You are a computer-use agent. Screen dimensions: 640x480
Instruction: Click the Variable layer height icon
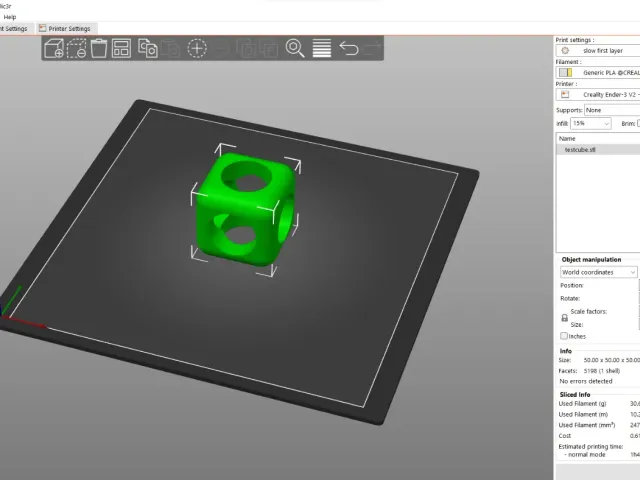tap(322, 48)
